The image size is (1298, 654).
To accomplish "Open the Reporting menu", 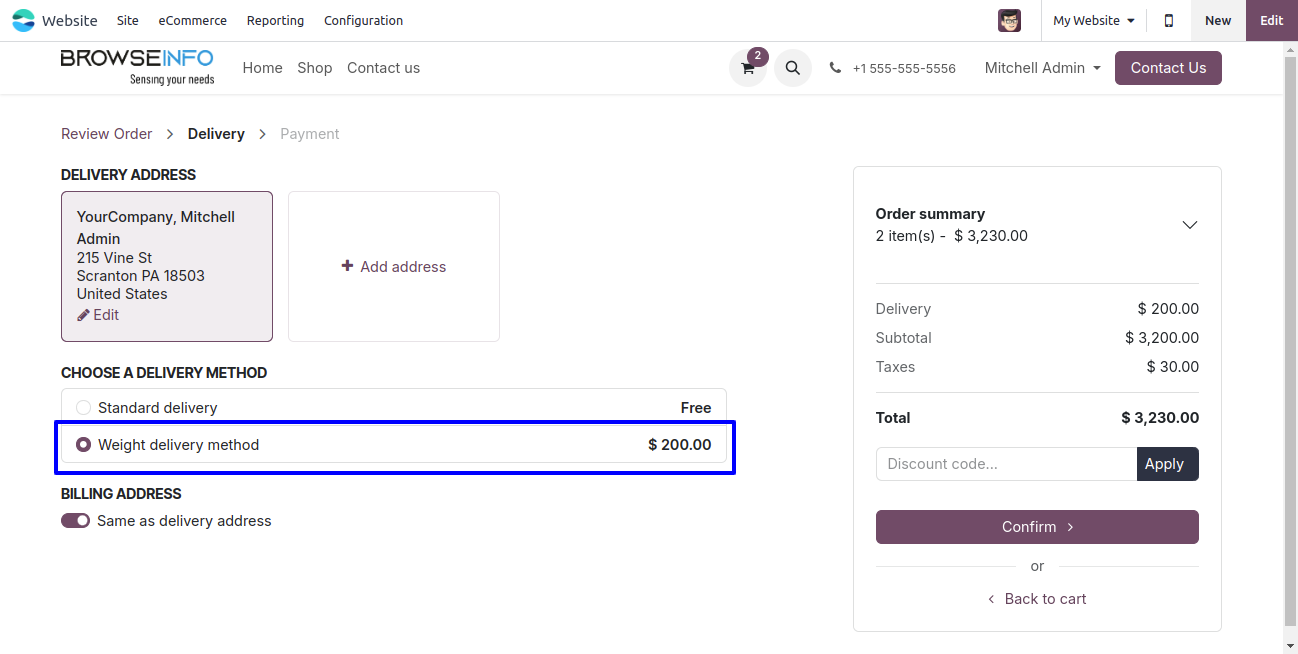I will 275,20.
